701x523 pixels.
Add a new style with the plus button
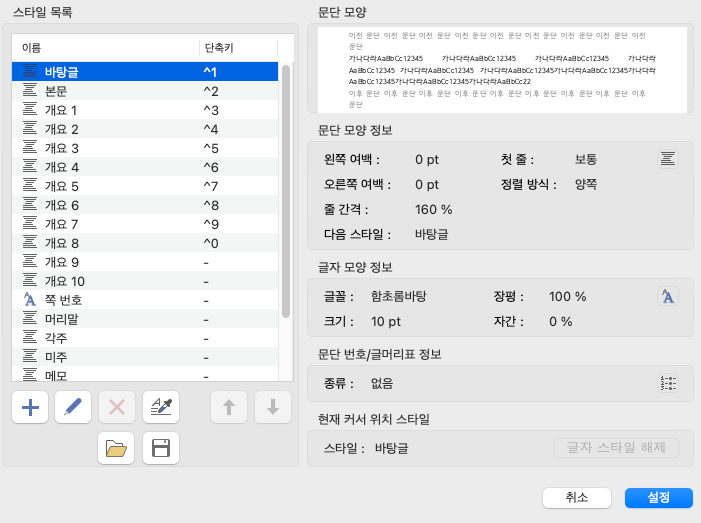click(30, 407)
